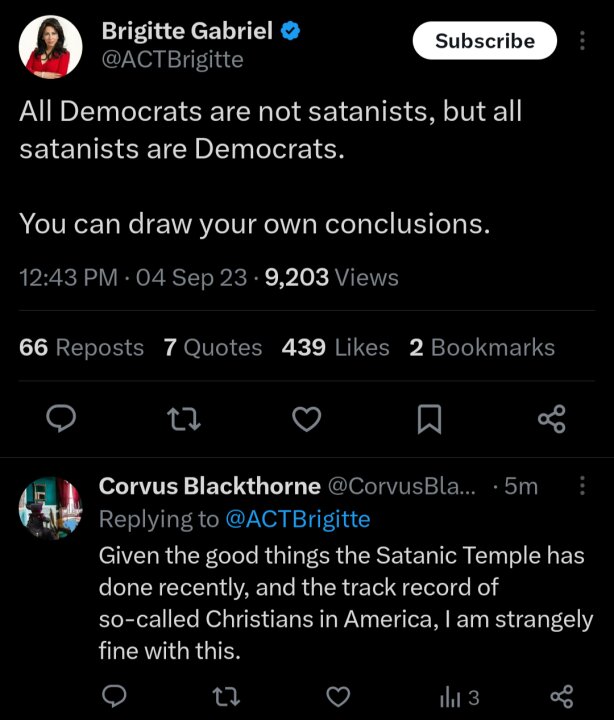Repost Corvus Blackthorne's reply
The height and width of the screenshot is (720, 614).
[x=226, y=696]
